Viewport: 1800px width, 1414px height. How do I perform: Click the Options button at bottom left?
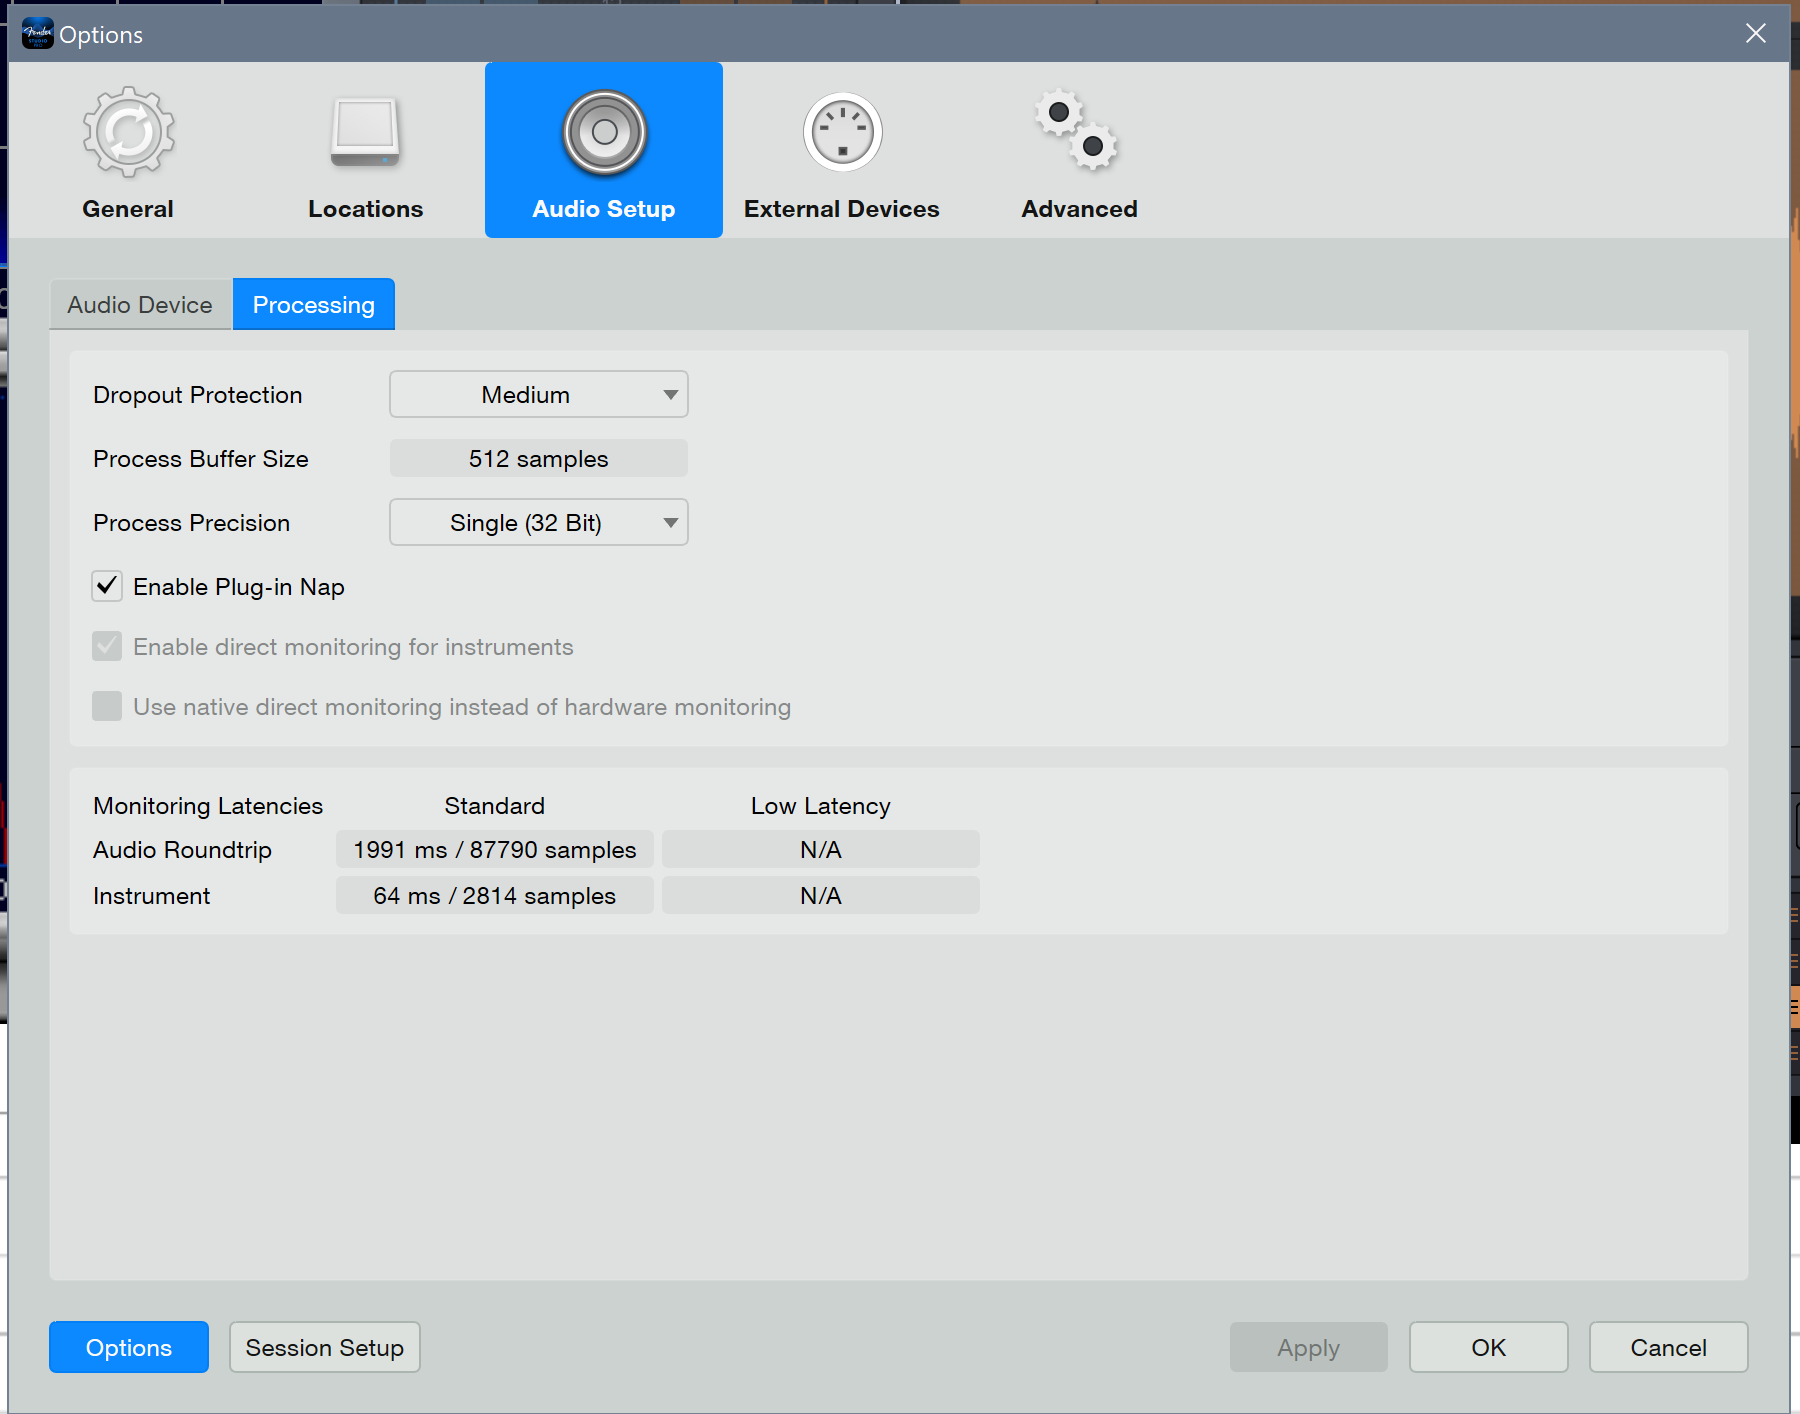coord(129,1347)
